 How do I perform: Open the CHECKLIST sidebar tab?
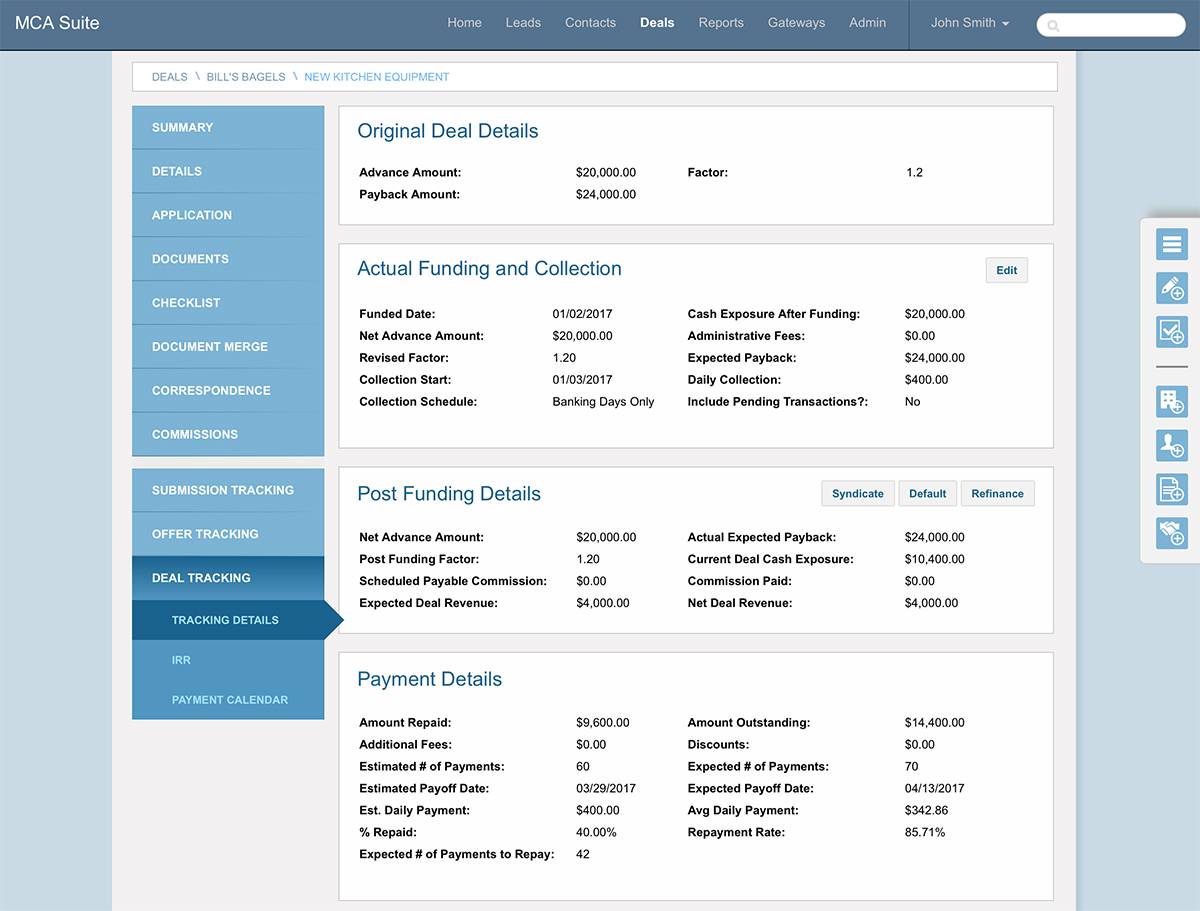pos(228,303)
